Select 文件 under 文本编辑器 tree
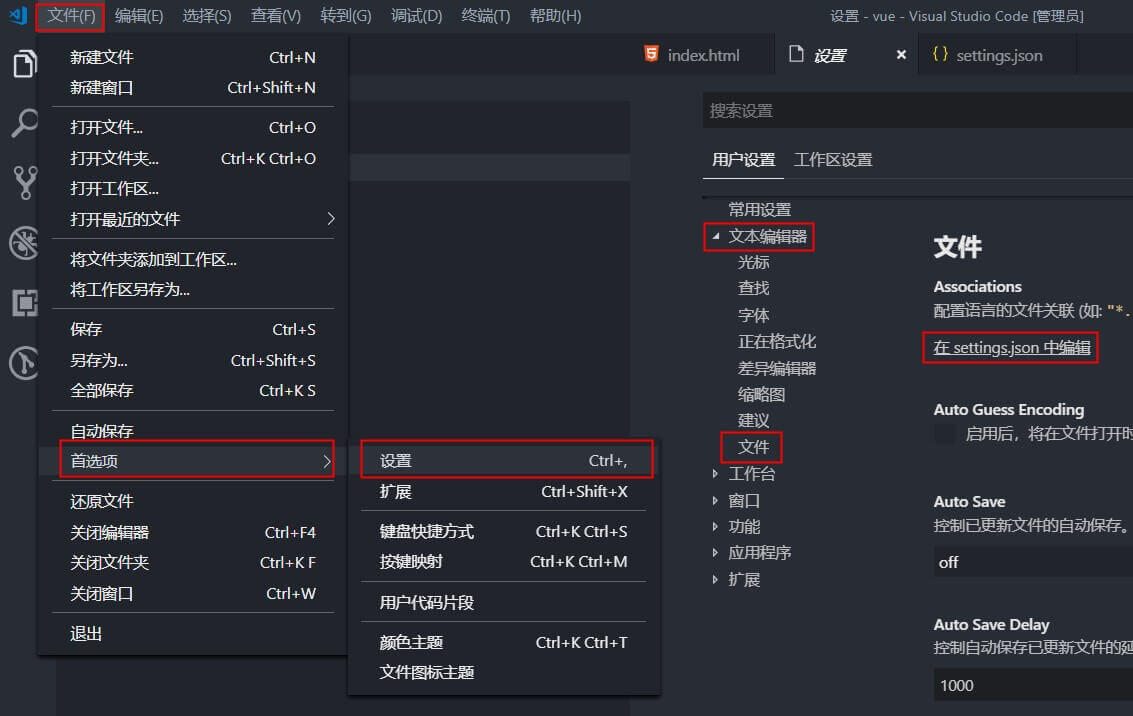 click(x=753, y=447)
